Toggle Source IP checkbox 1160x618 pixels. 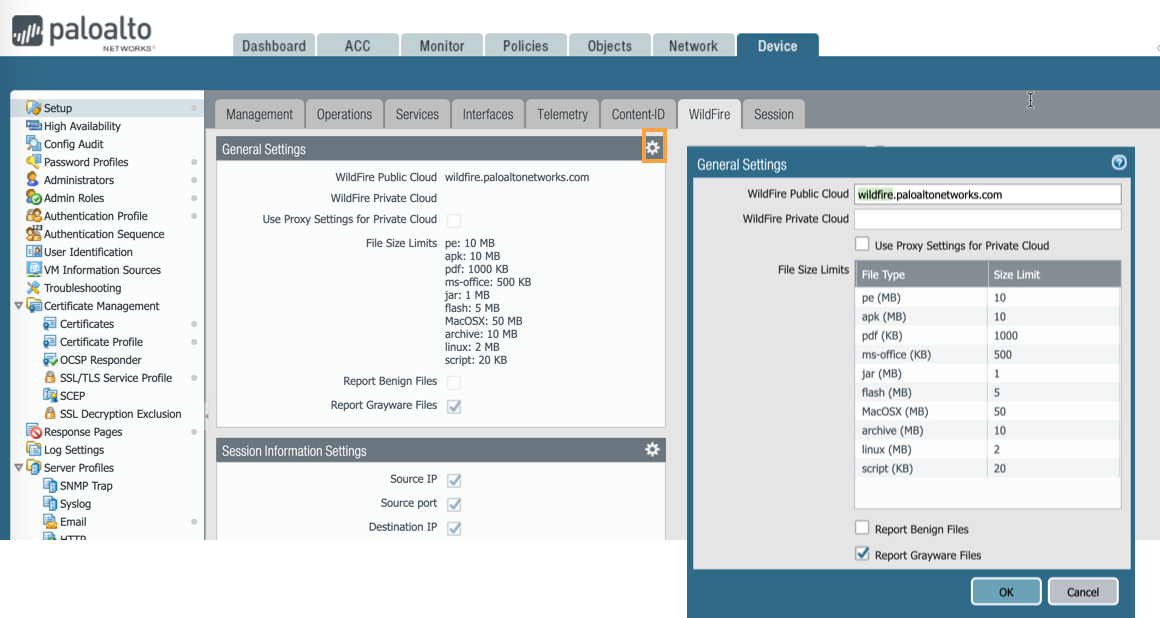pyautogui.click(x=454, y=480)
